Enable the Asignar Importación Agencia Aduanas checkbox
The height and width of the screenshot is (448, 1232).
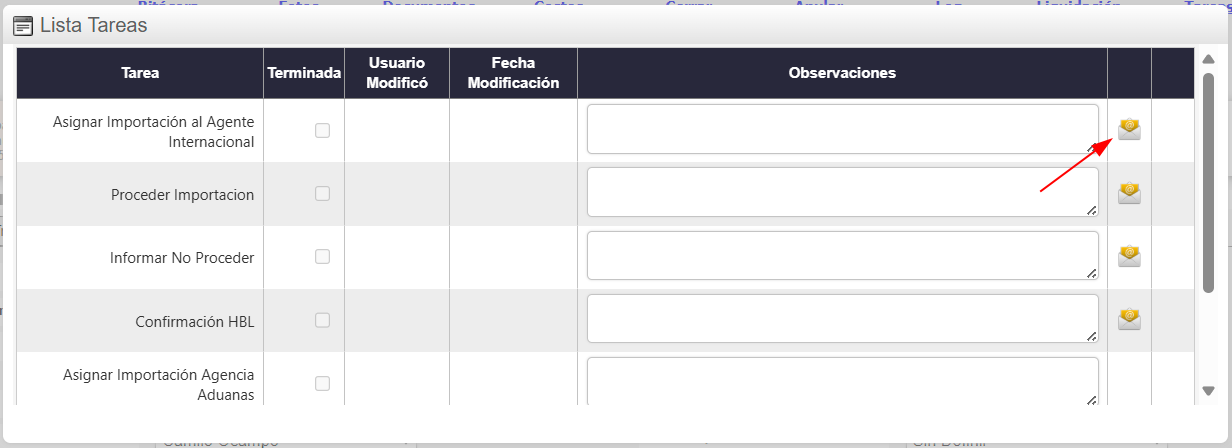322,383
